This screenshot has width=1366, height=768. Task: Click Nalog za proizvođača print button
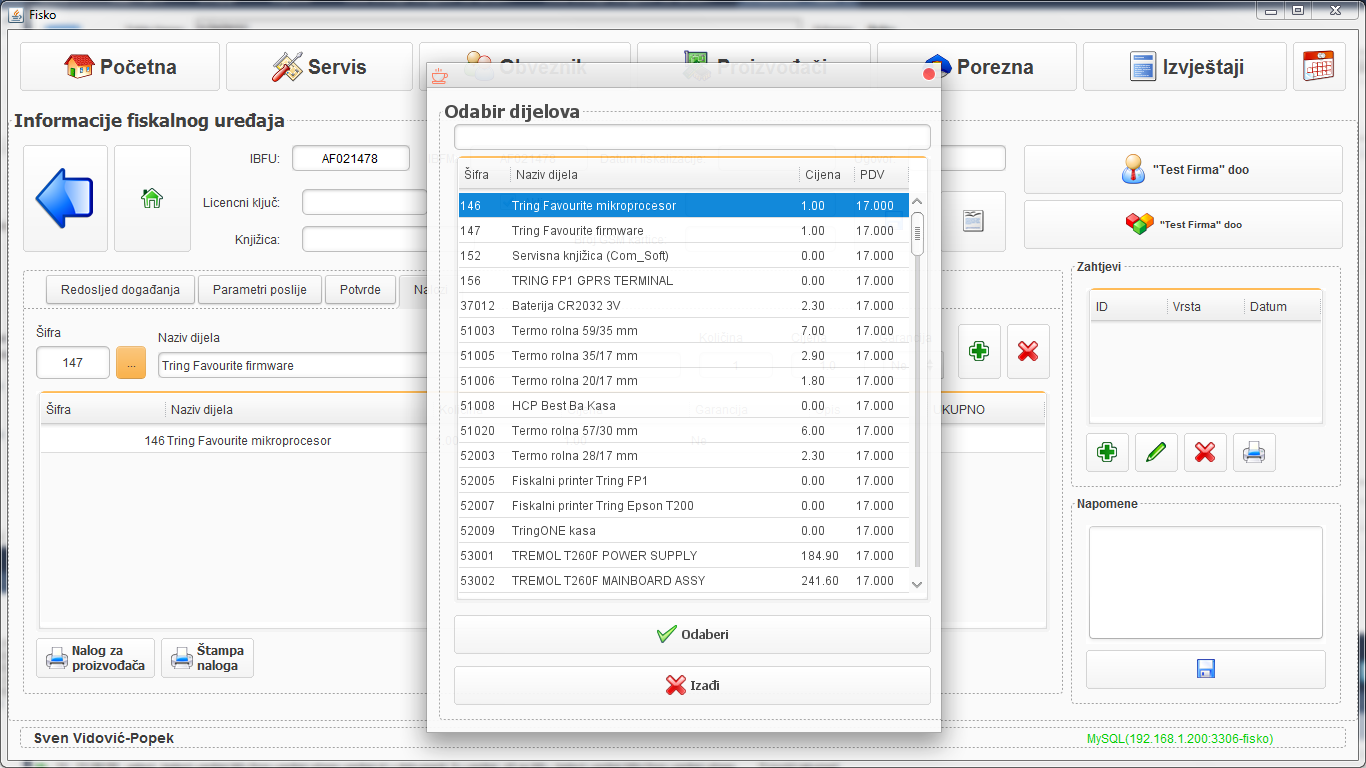point(96,658)
